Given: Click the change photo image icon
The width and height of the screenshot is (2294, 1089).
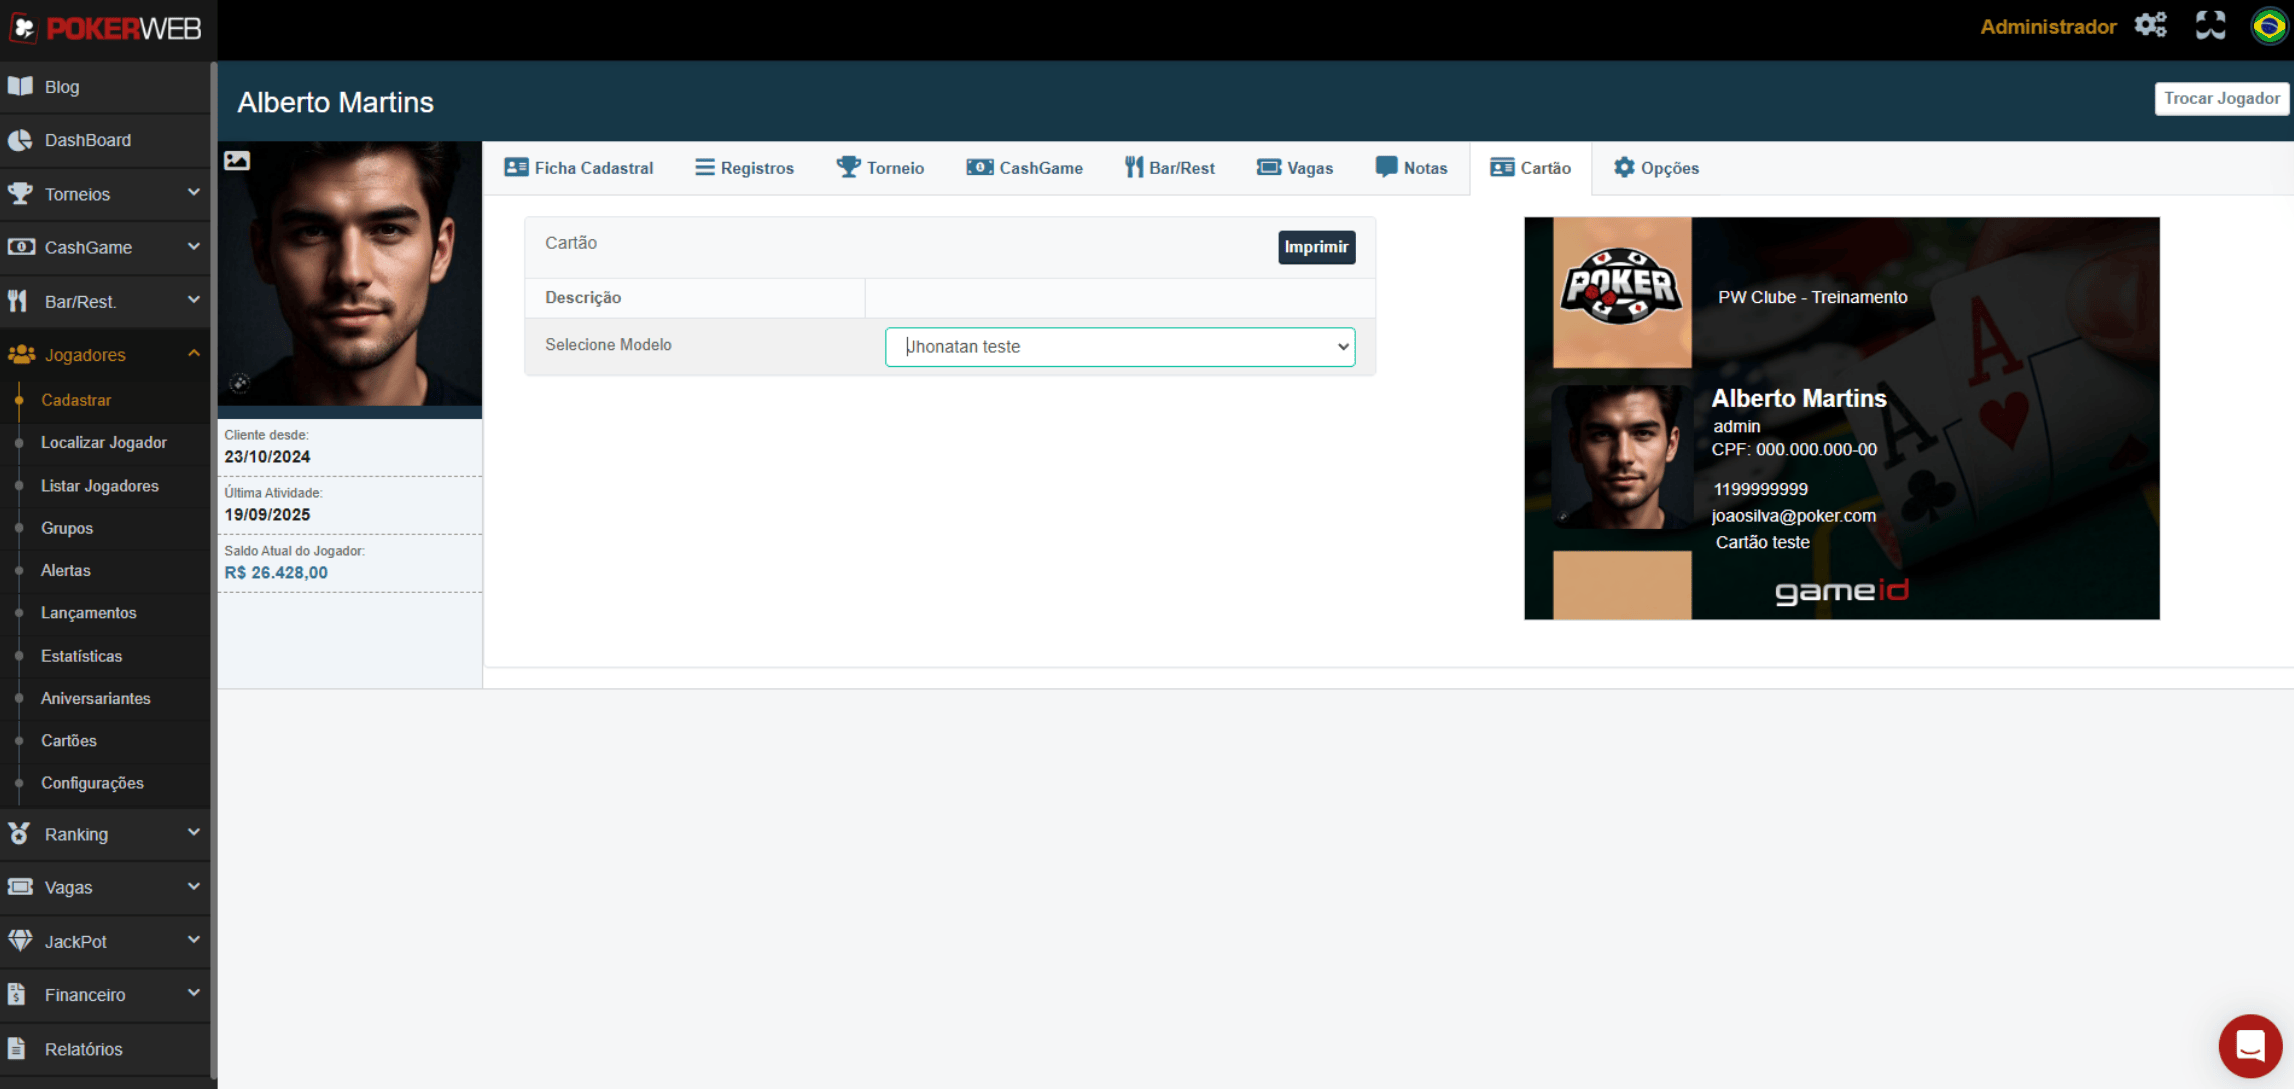Looking at the screenshot, I should (x=237, y=160).
